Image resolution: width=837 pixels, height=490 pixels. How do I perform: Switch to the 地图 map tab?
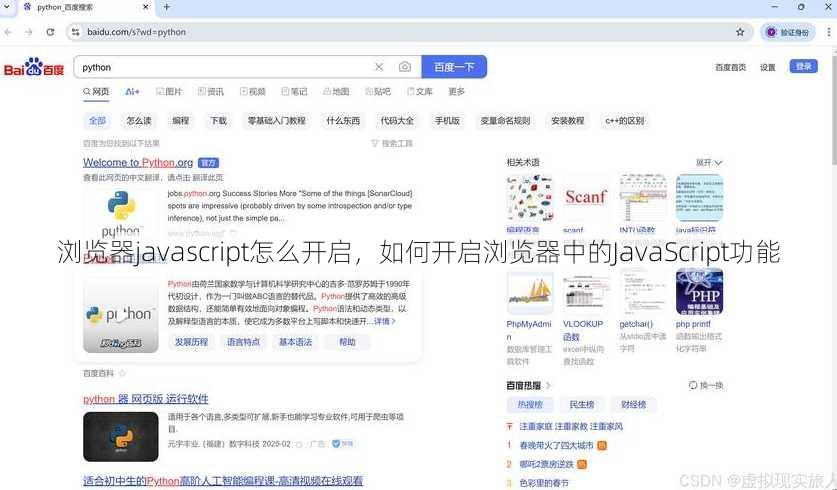click(x=336, y=92)
